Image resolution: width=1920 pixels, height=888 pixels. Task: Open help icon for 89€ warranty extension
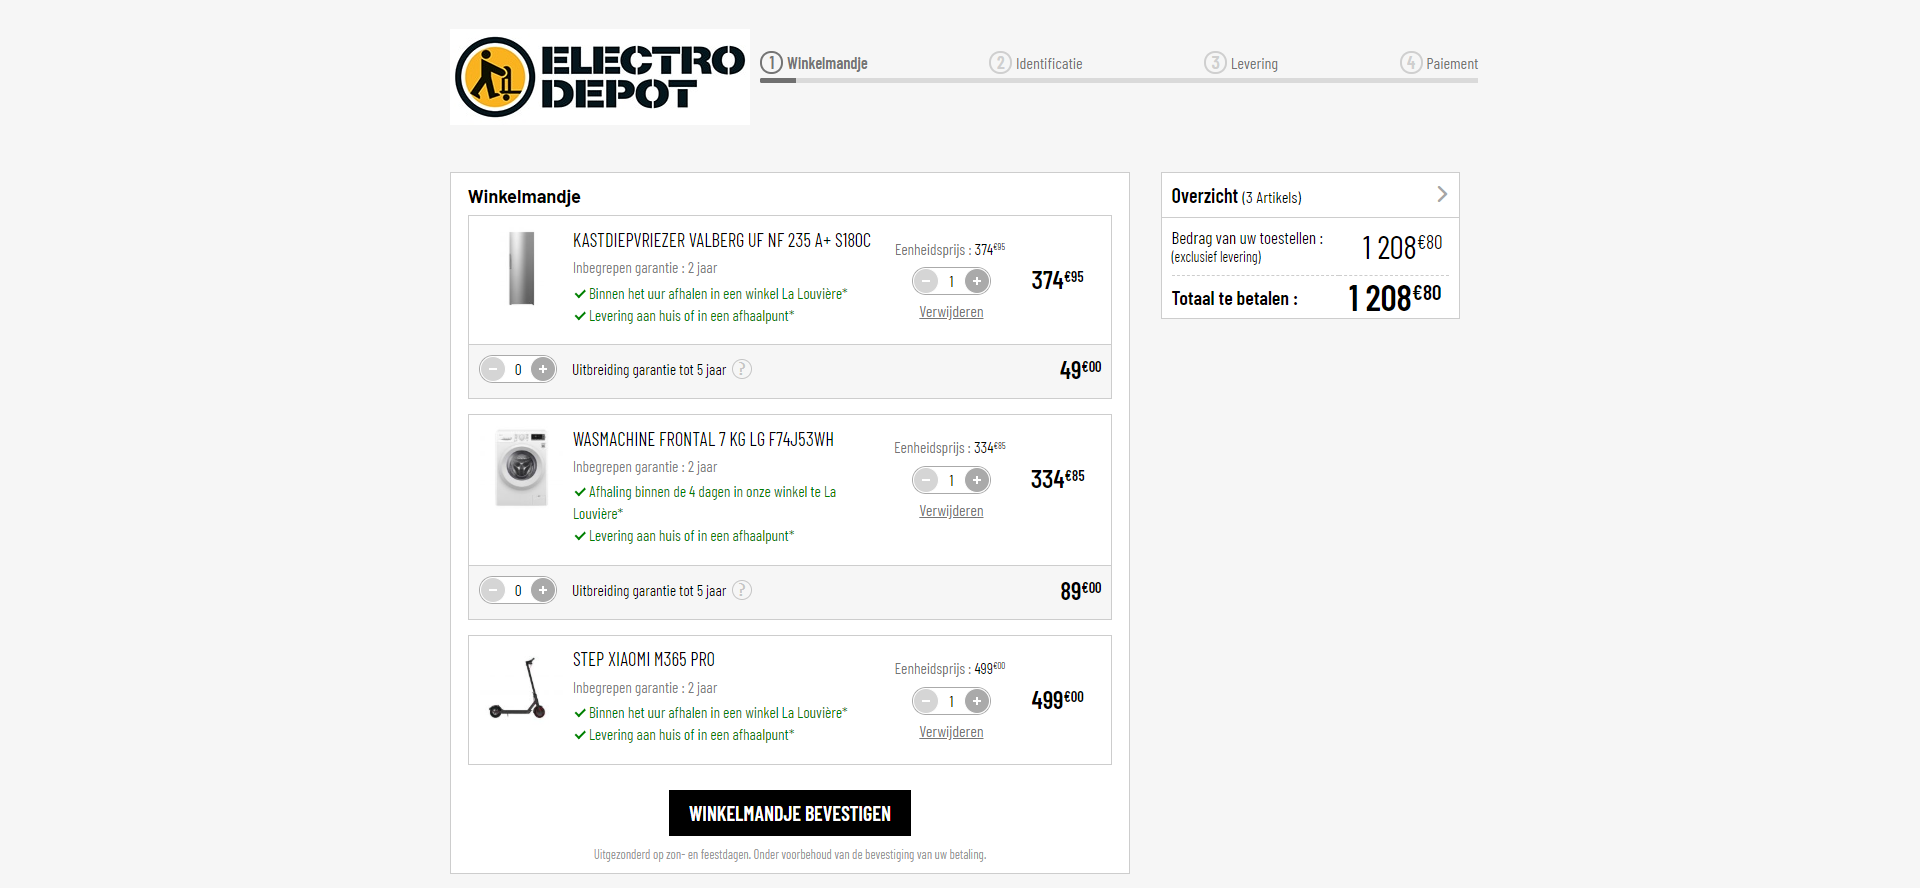click(x=742, y=590)
